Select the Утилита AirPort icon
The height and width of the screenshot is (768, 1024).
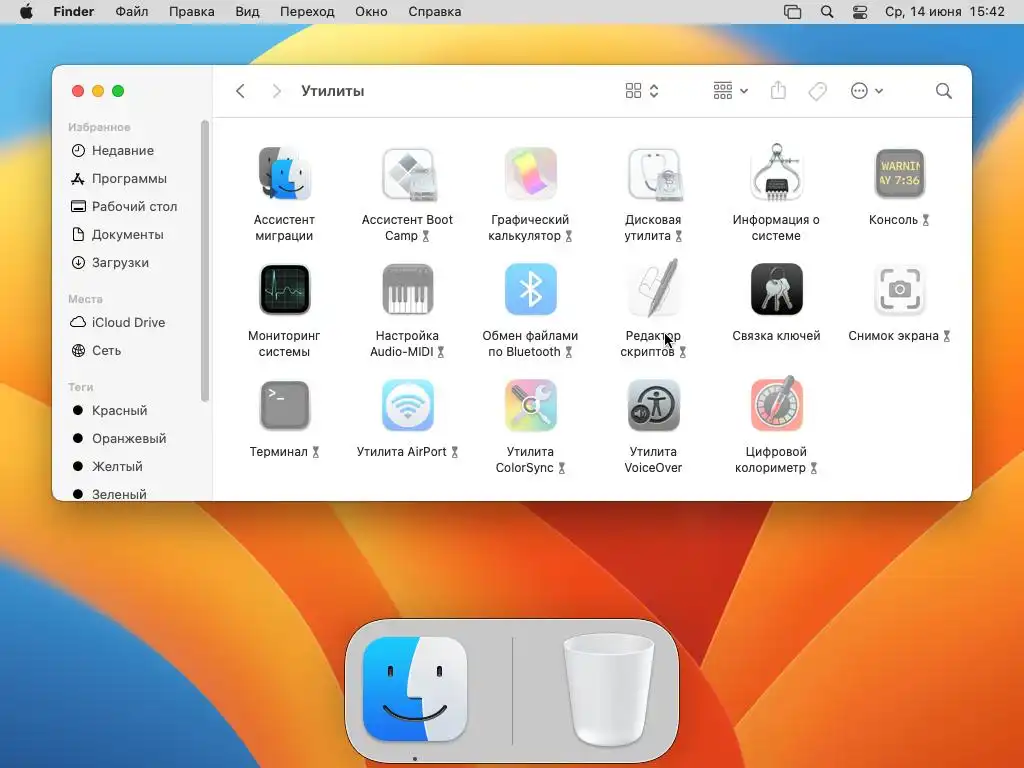pyautogui.click(x=408, y=406)
